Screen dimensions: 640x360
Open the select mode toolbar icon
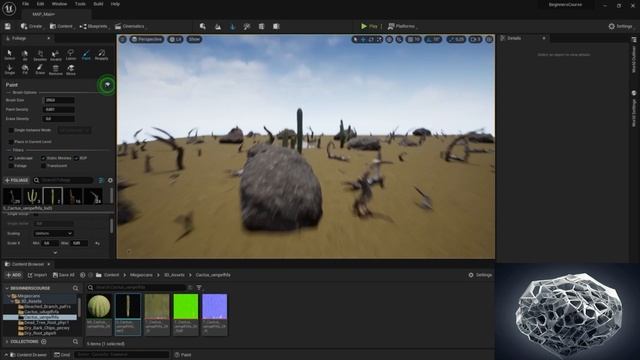[x=203, y=27]
